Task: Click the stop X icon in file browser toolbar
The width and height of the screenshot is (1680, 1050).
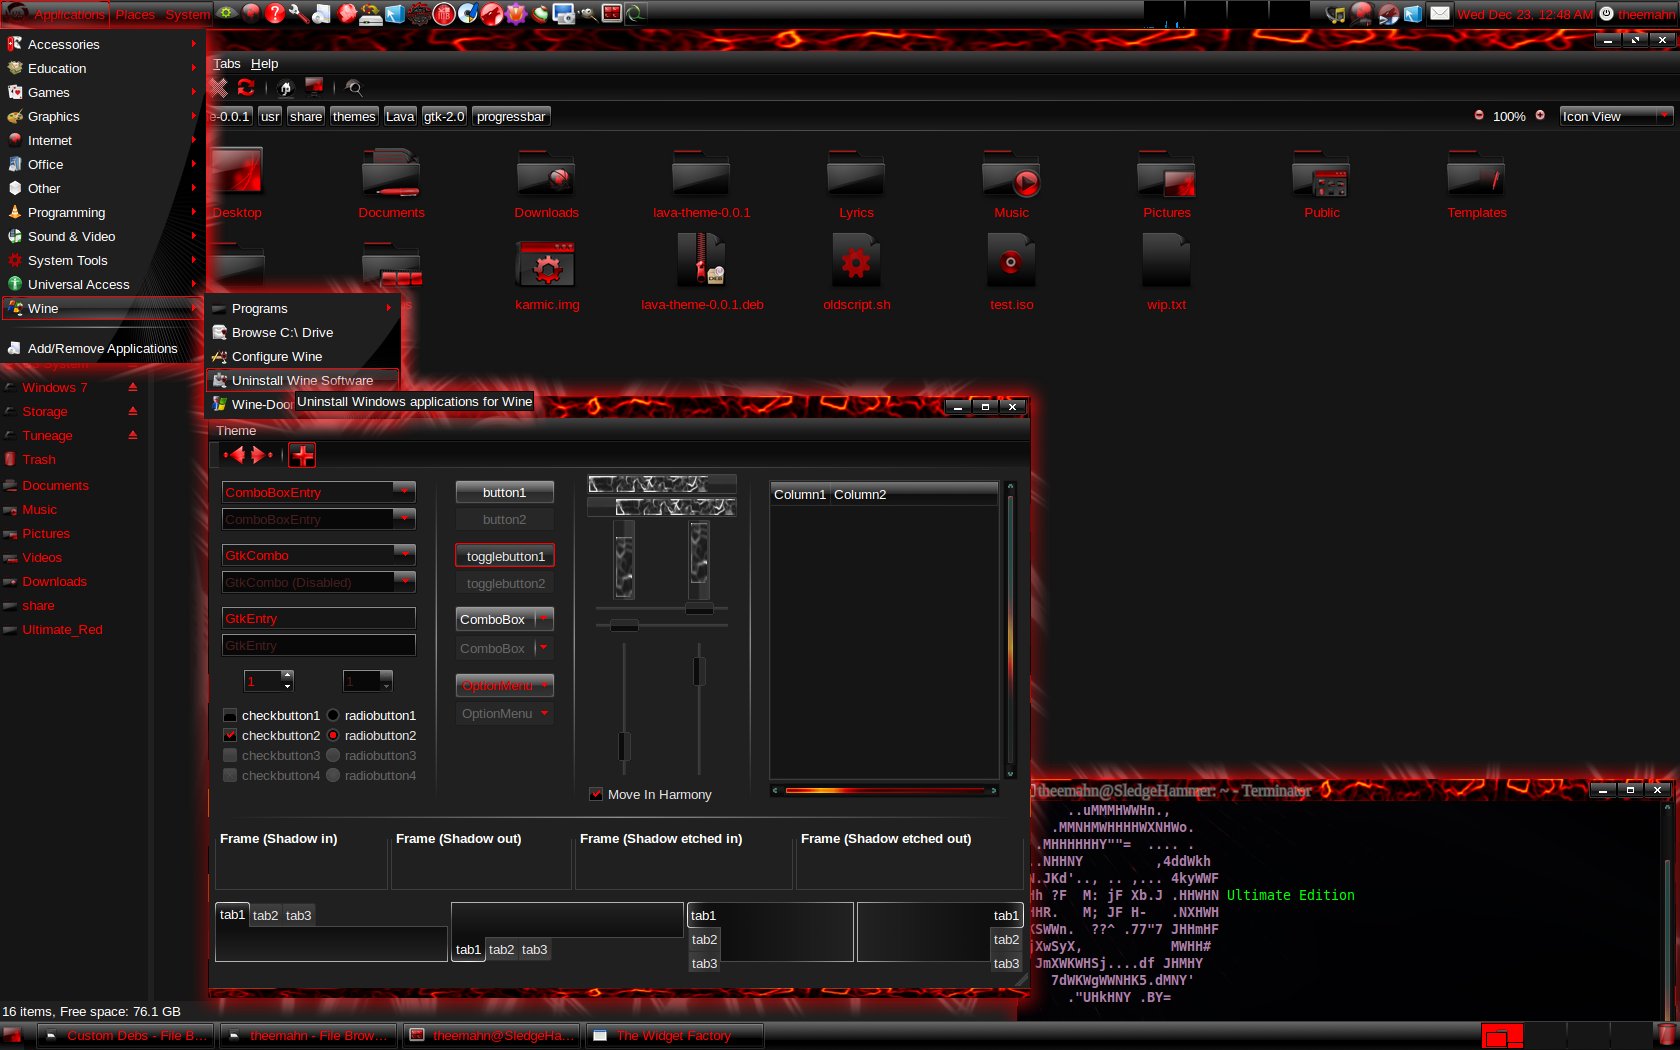Action: [219, 88]
